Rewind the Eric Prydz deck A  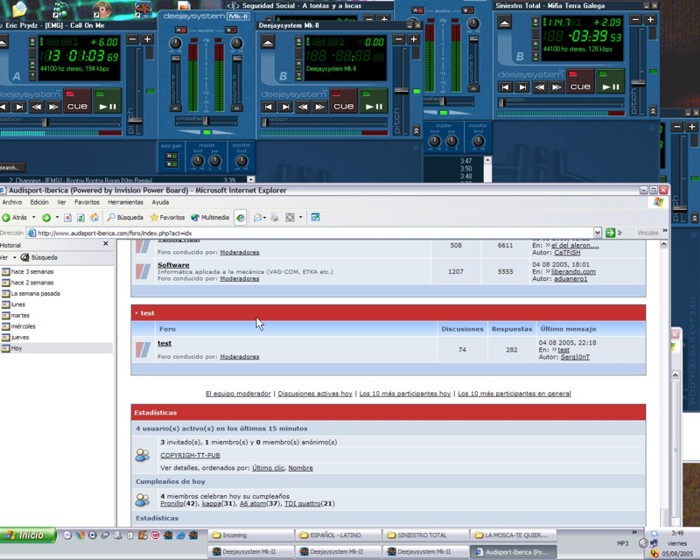pos(37,107)
